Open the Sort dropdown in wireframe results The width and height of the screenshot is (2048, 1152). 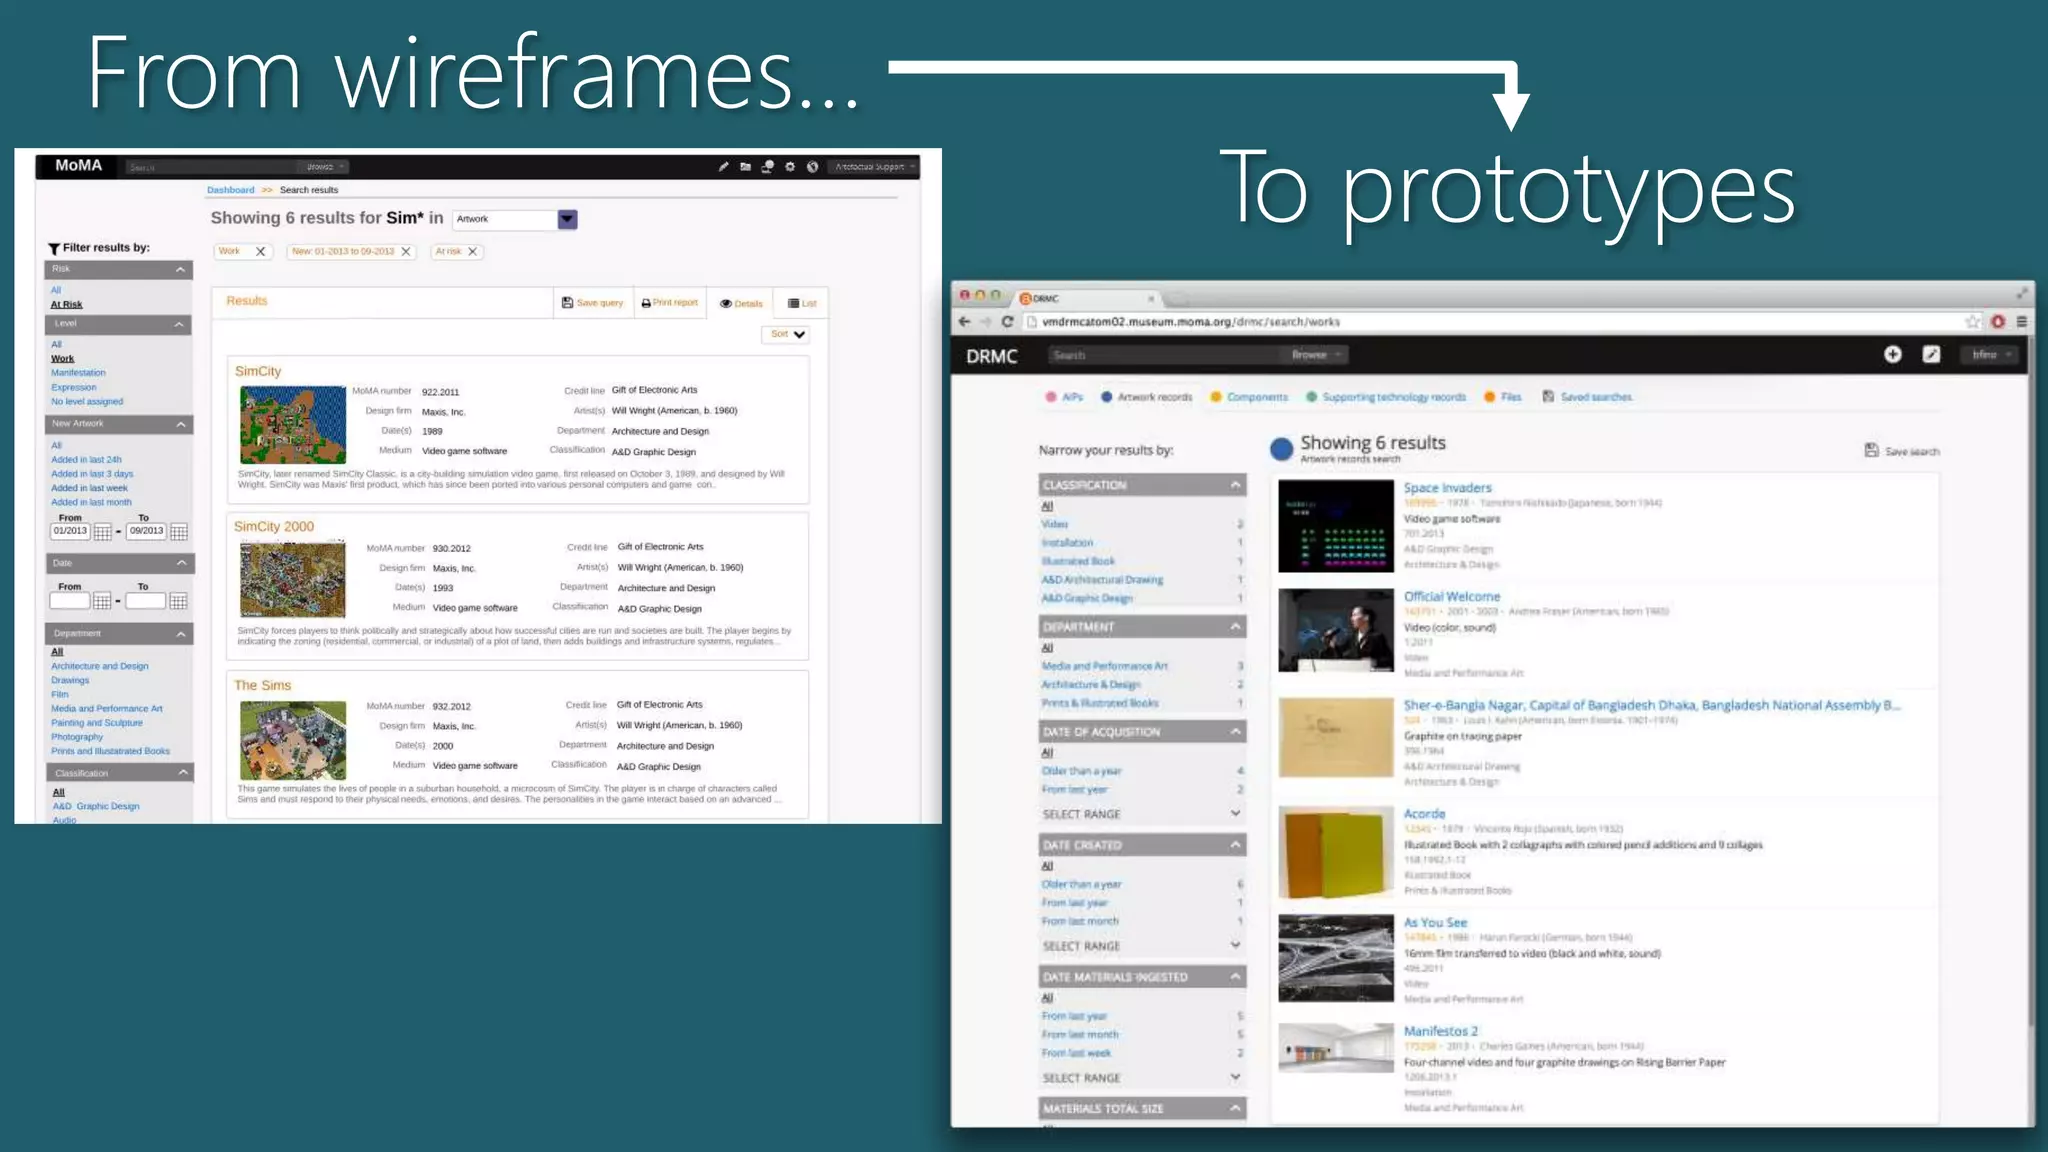786,334
